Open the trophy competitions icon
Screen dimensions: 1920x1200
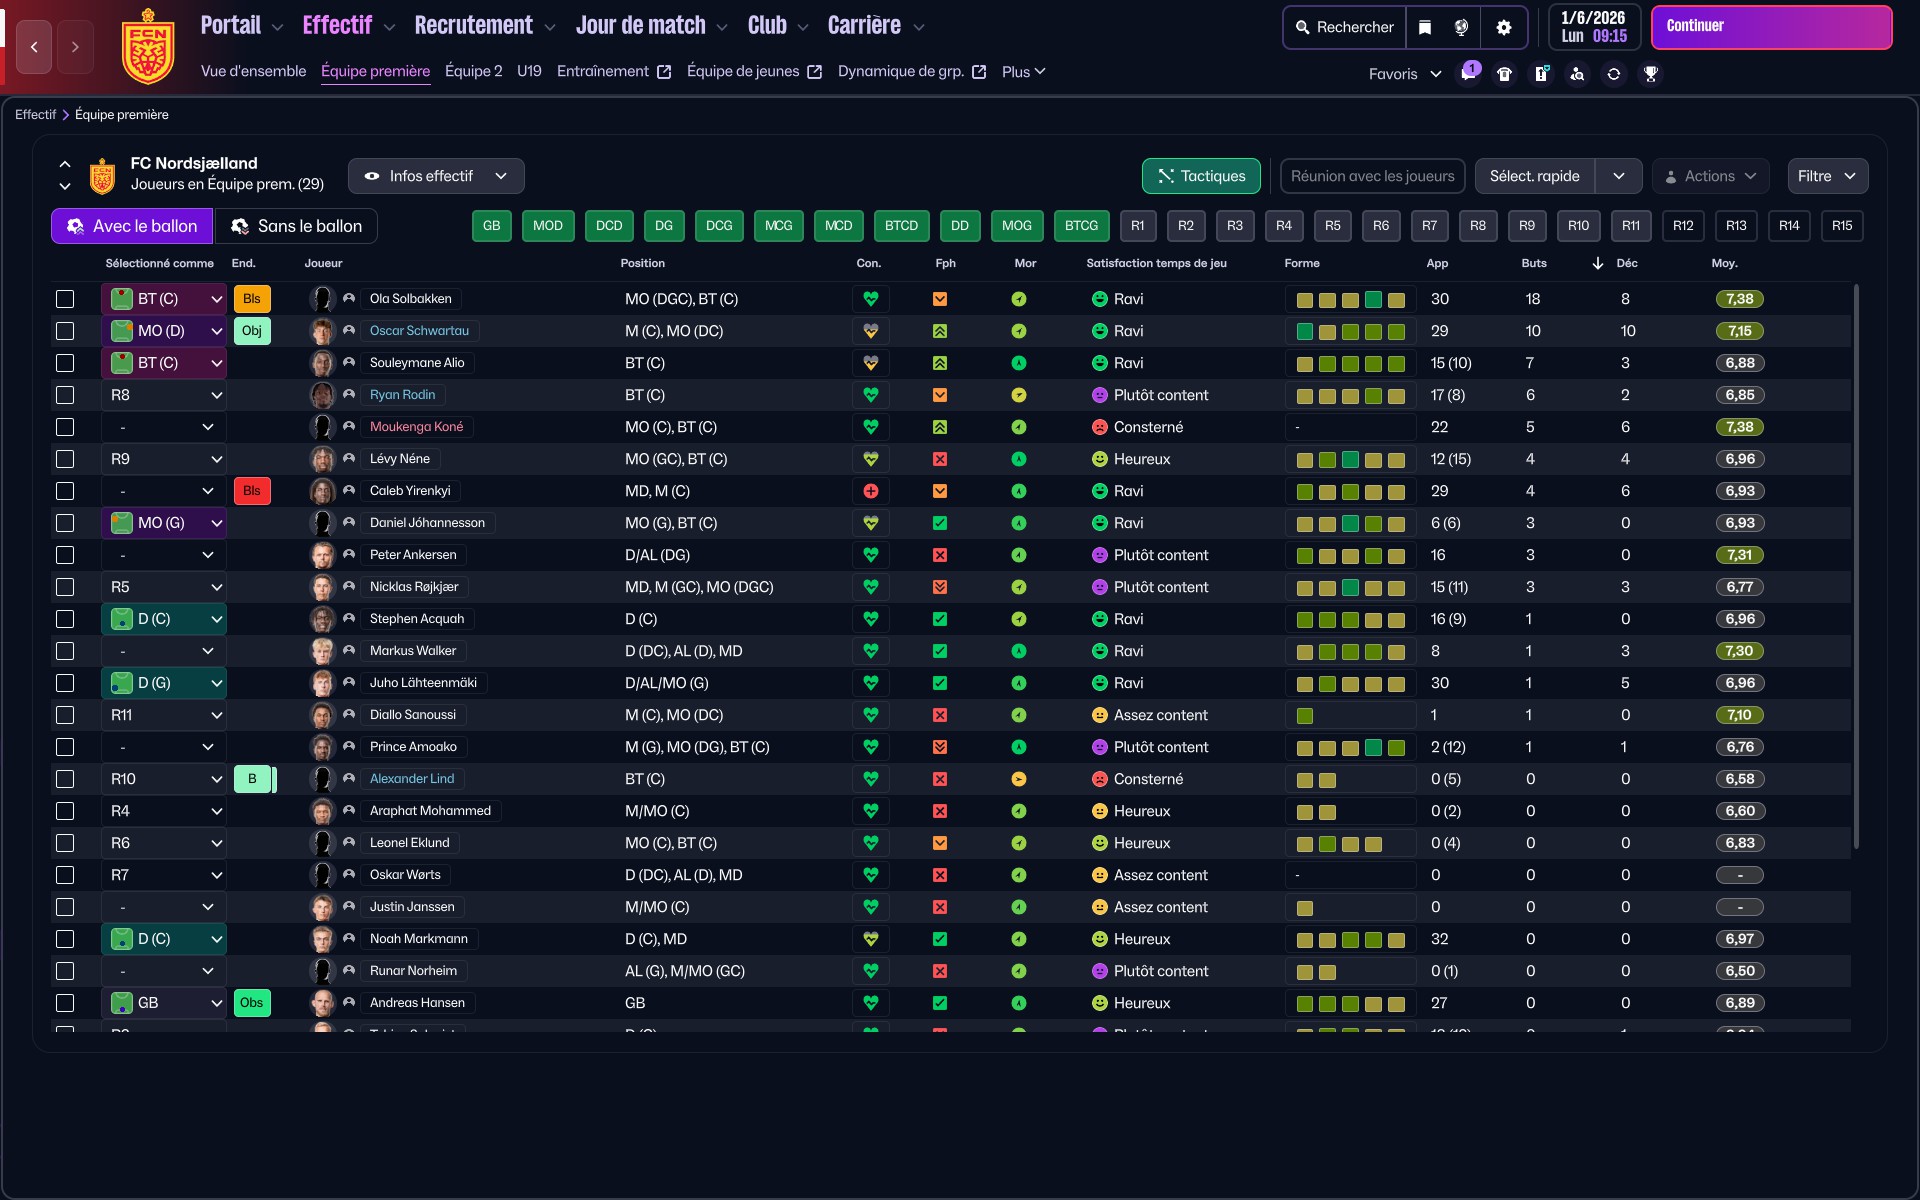[x=1650, y=73]
